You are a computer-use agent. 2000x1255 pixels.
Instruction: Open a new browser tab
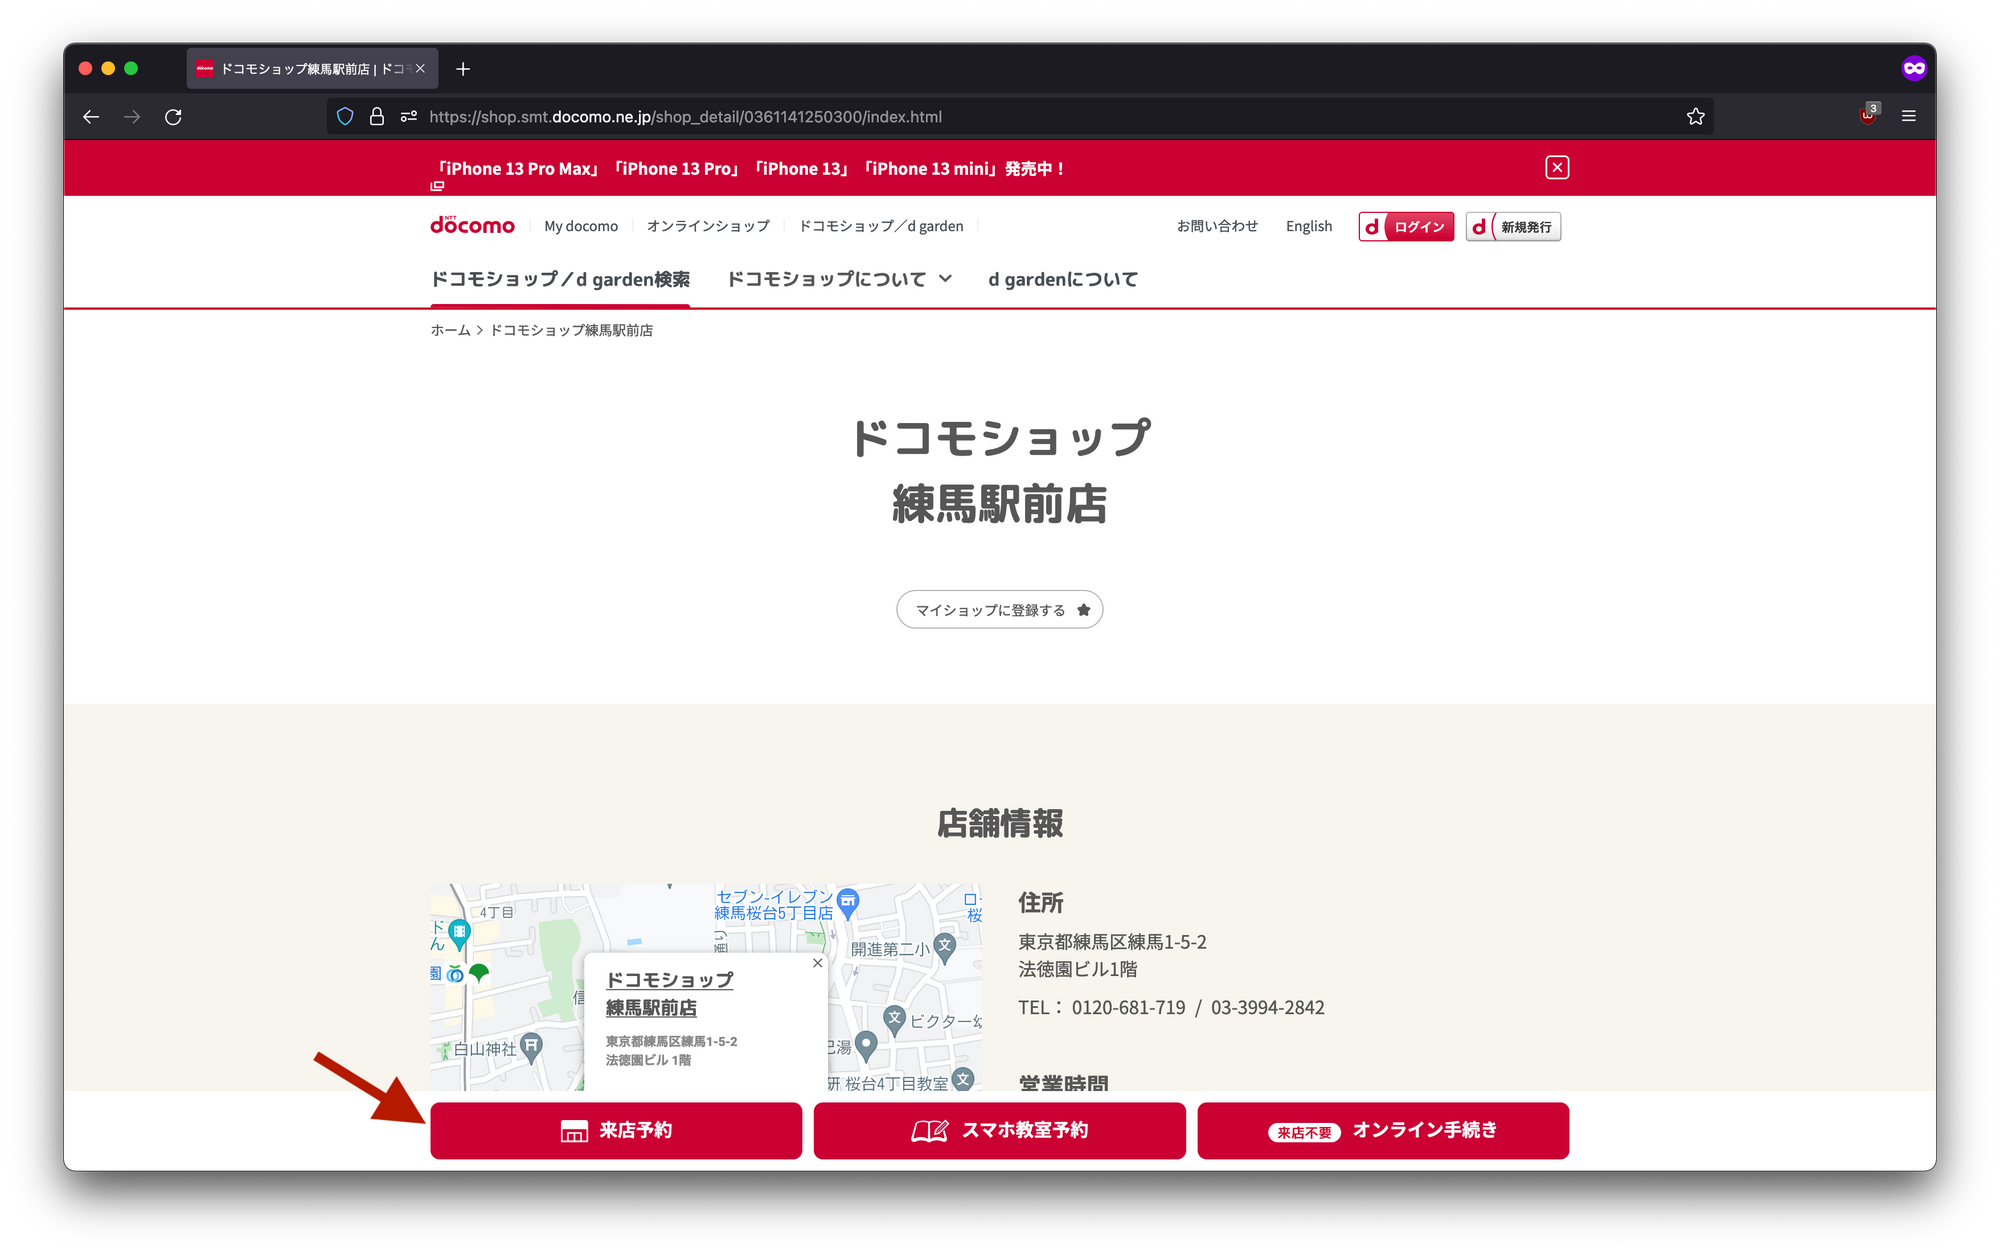tap(463, 69)
